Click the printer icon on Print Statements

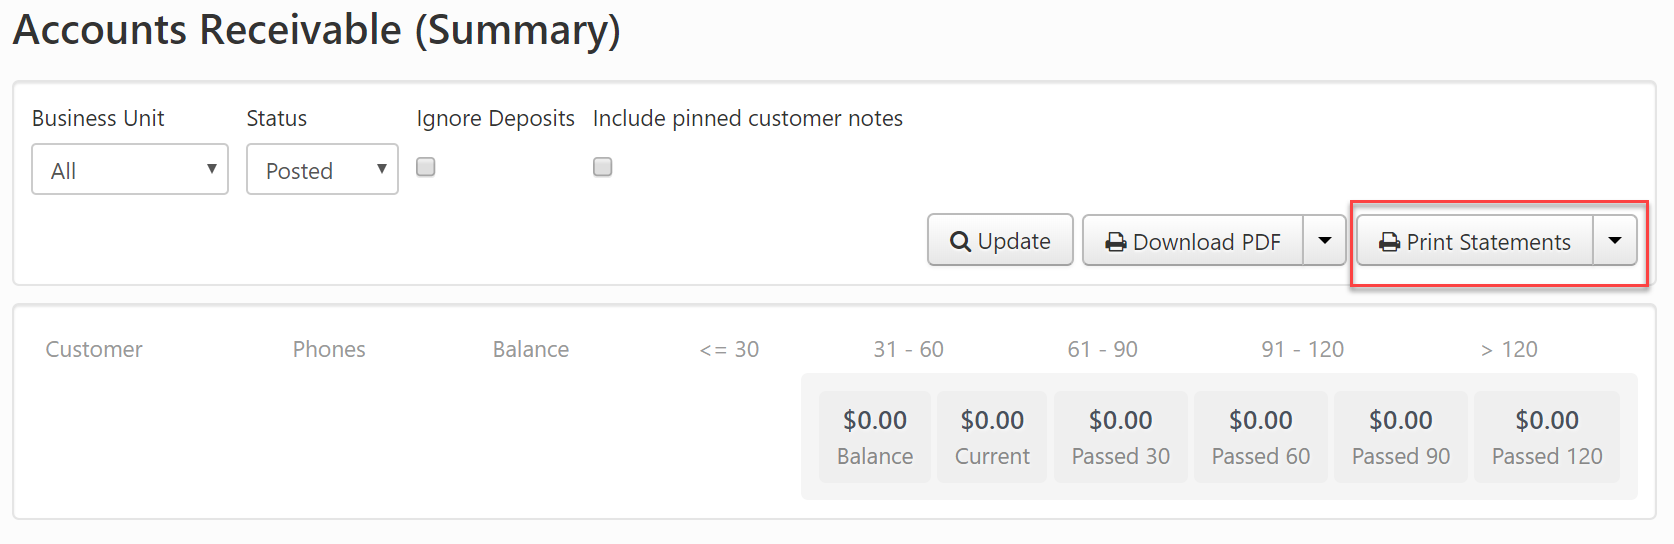[x=1389, y=242]
